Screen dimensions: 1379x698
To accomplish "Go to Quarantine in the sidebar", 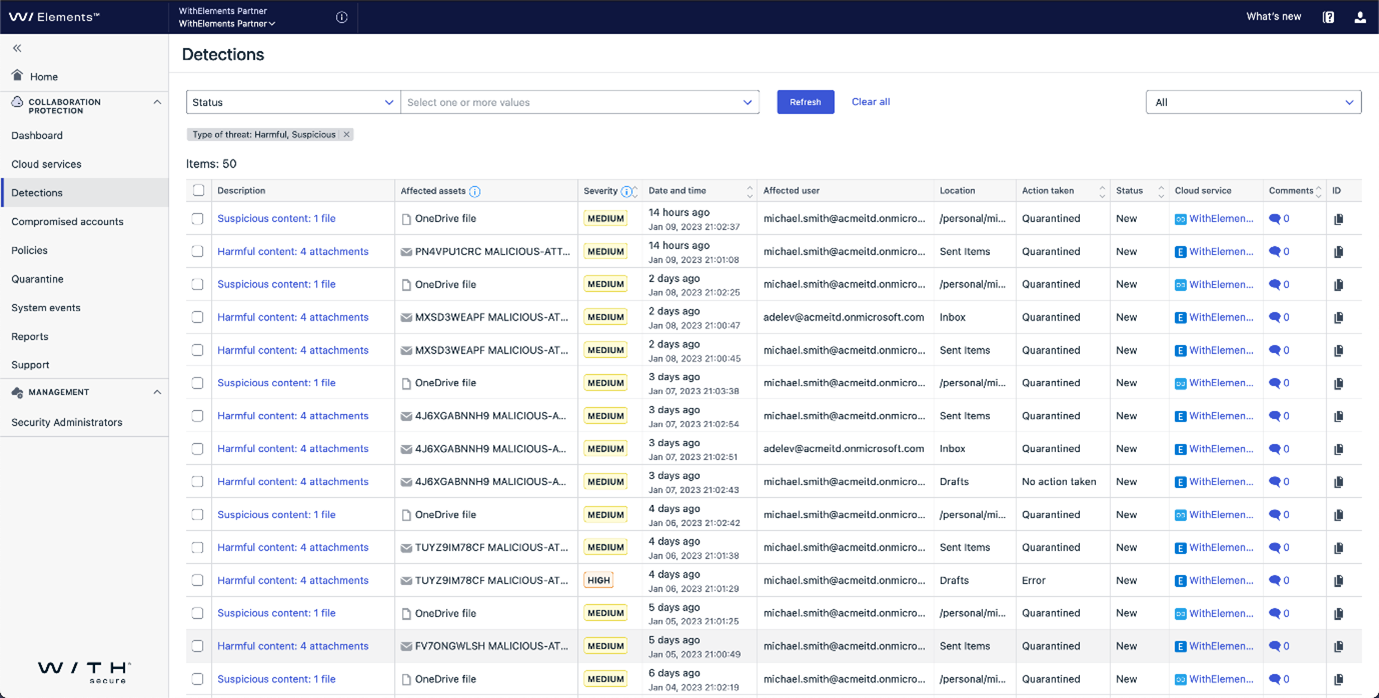I will (x=37, y=279).
